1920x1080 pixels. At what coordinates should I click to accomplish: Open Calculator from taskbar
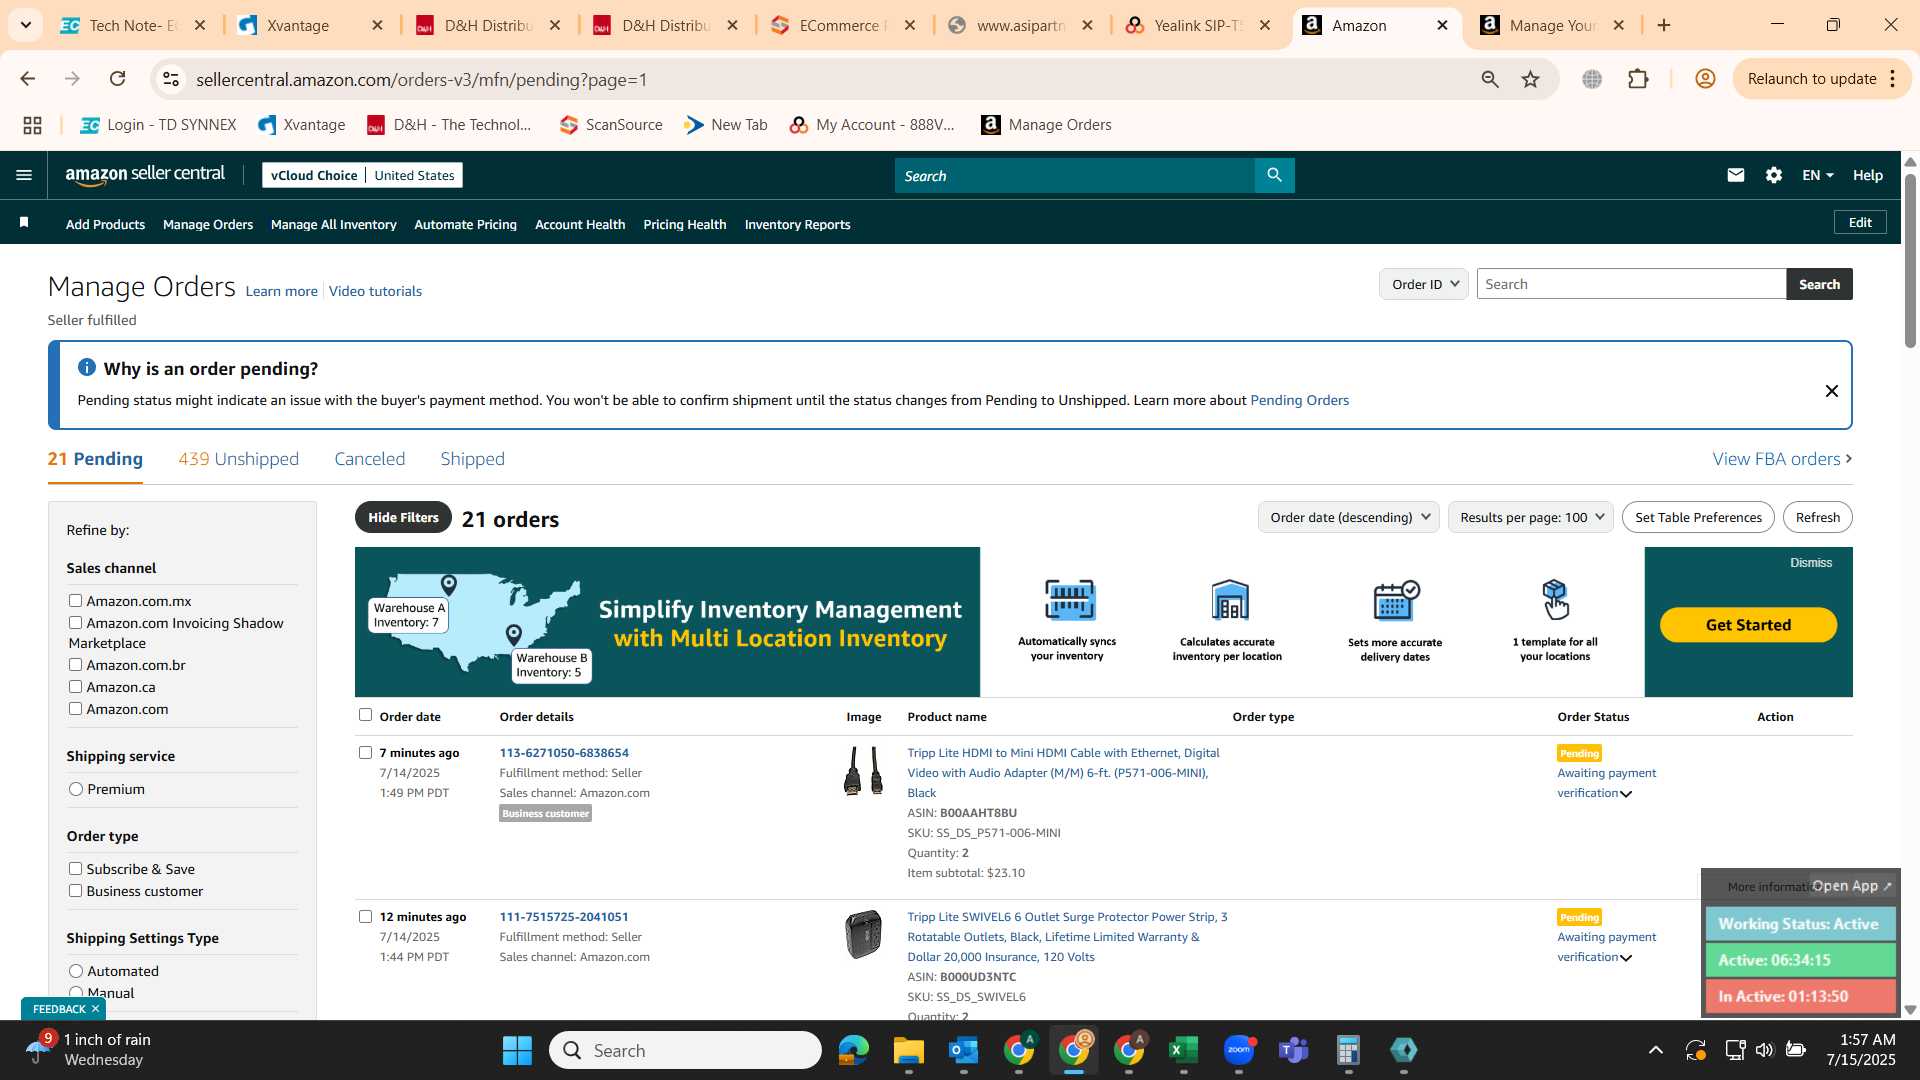(1348, 1050)
